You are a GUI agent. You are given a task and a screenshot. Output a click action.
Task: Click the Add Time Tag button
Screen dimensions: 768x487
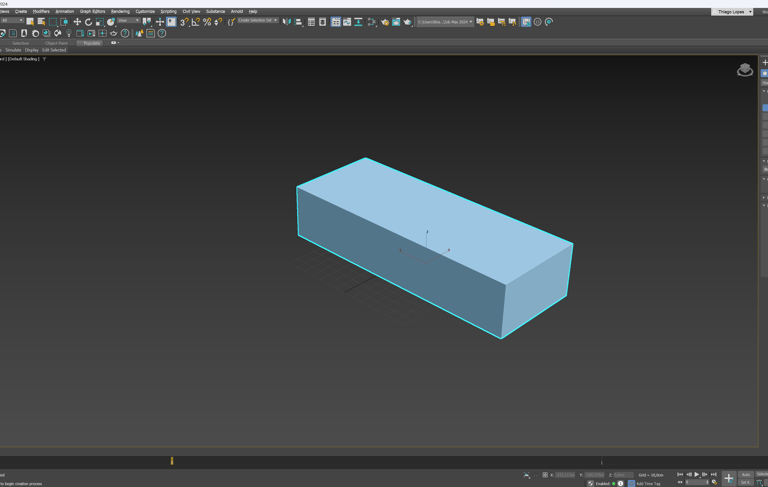point(648,483)
